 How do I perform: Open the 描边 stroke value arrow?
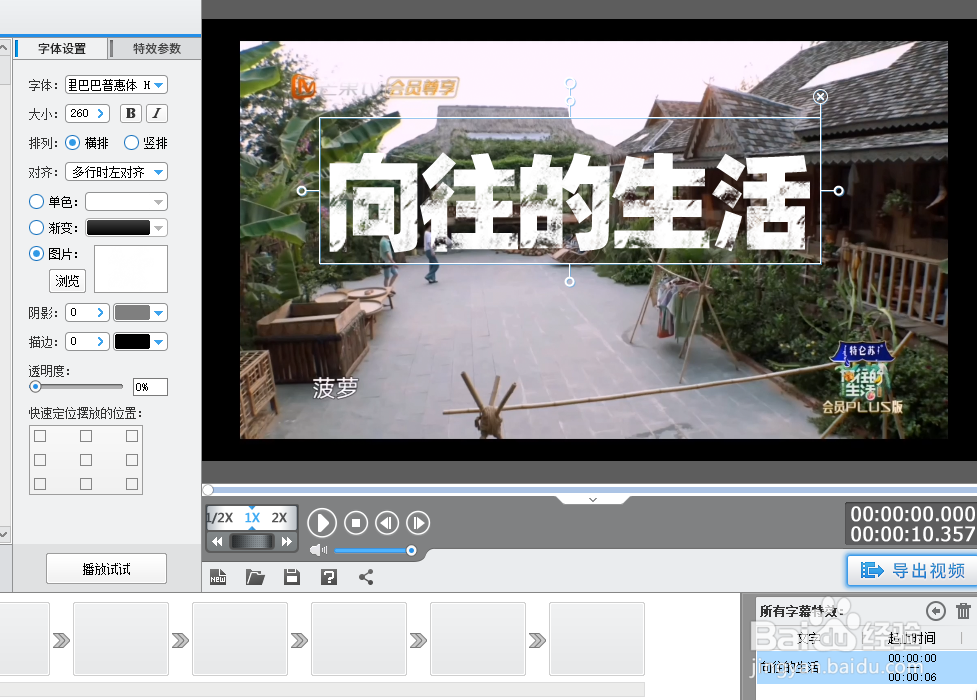pyautogui.click(x=100, y=342)
